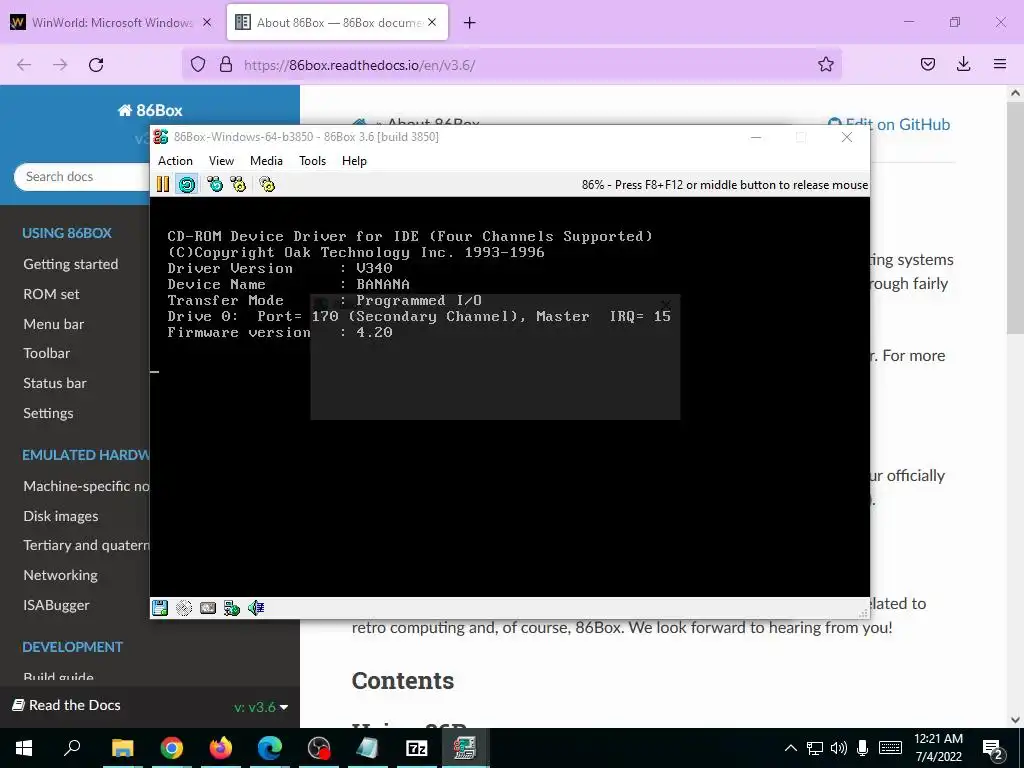Click the hard reset toolbar icon
1024x768 pixels.
[187, 185]
